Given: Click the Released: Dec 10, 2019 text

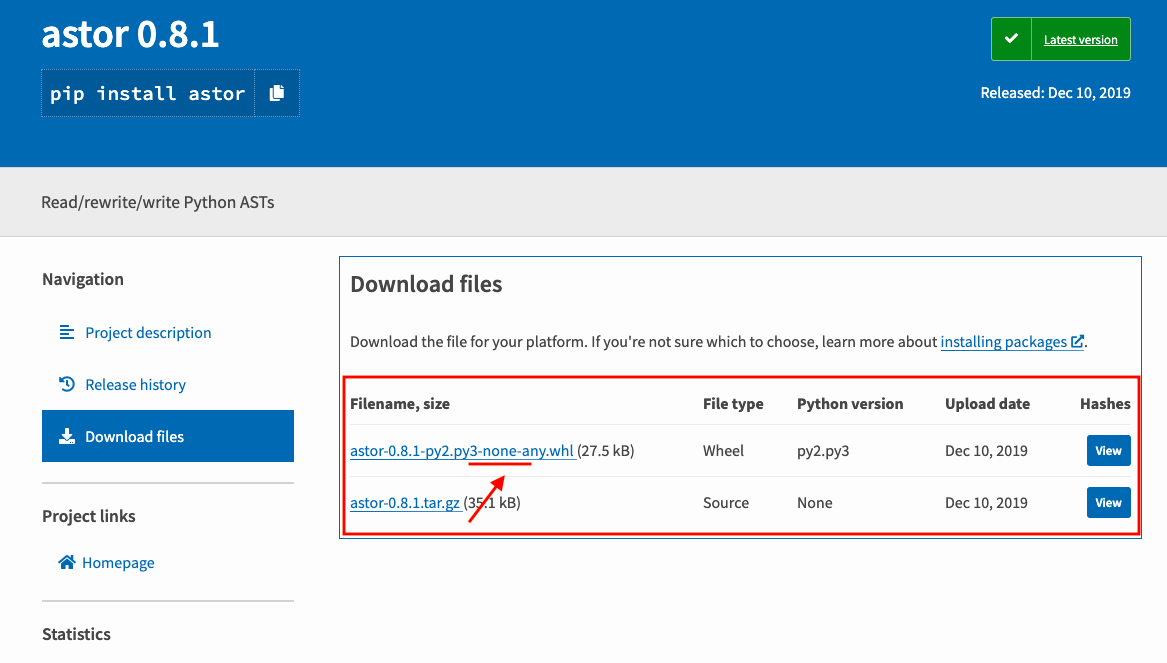Looking at the screenshot, I should [1055, 93].
